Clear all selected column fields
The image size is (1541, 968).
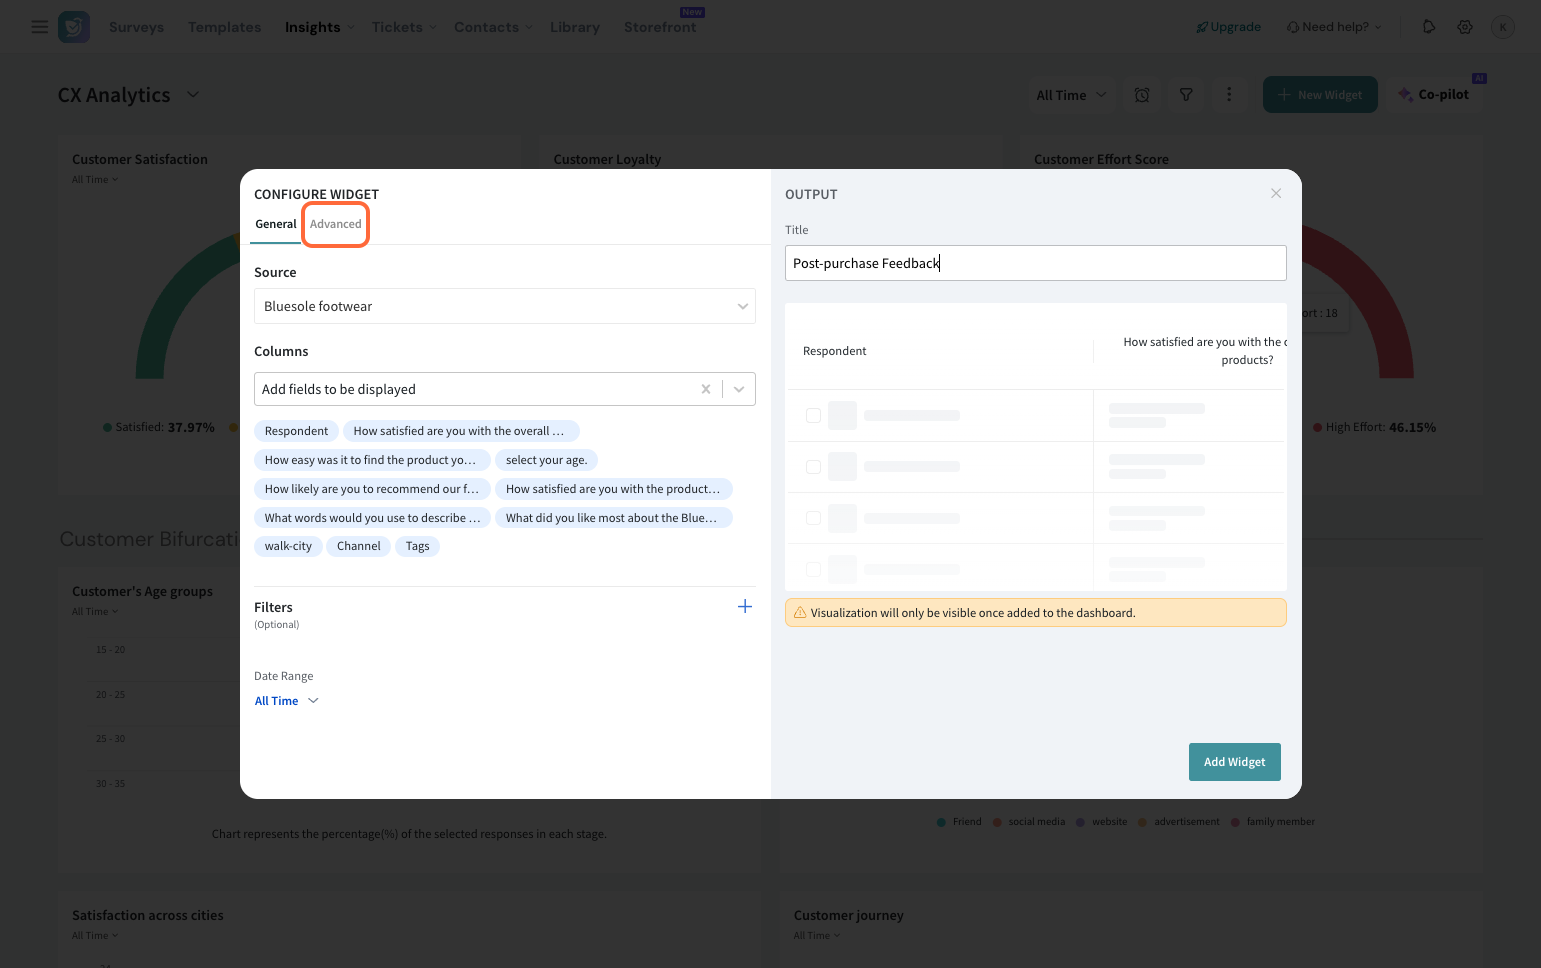(706, 389)
